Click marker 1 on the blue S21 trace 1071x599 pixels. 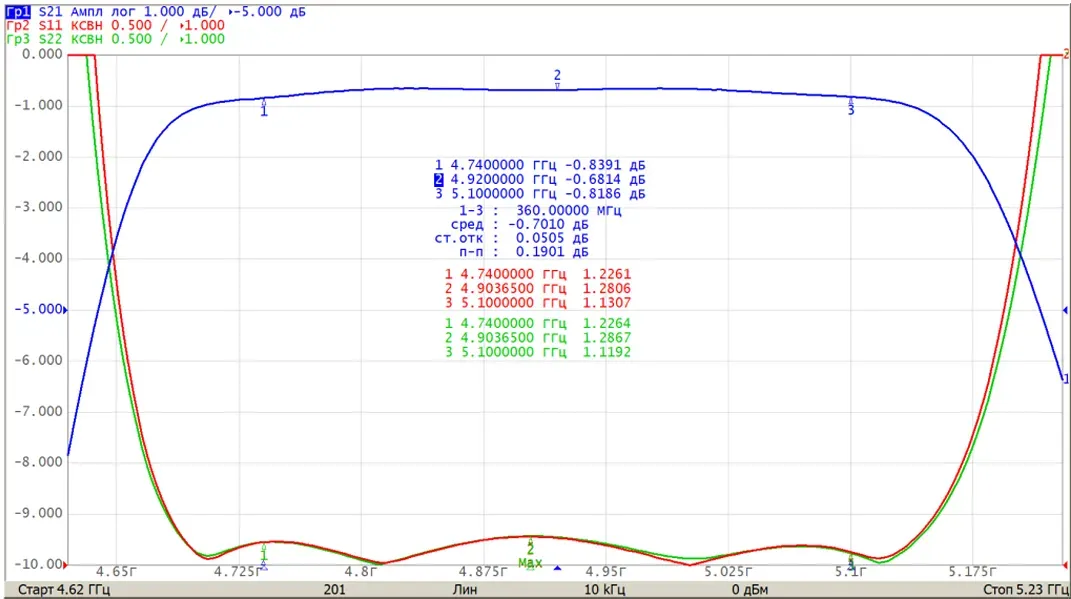pyautogui.click(x=264, y=108)
